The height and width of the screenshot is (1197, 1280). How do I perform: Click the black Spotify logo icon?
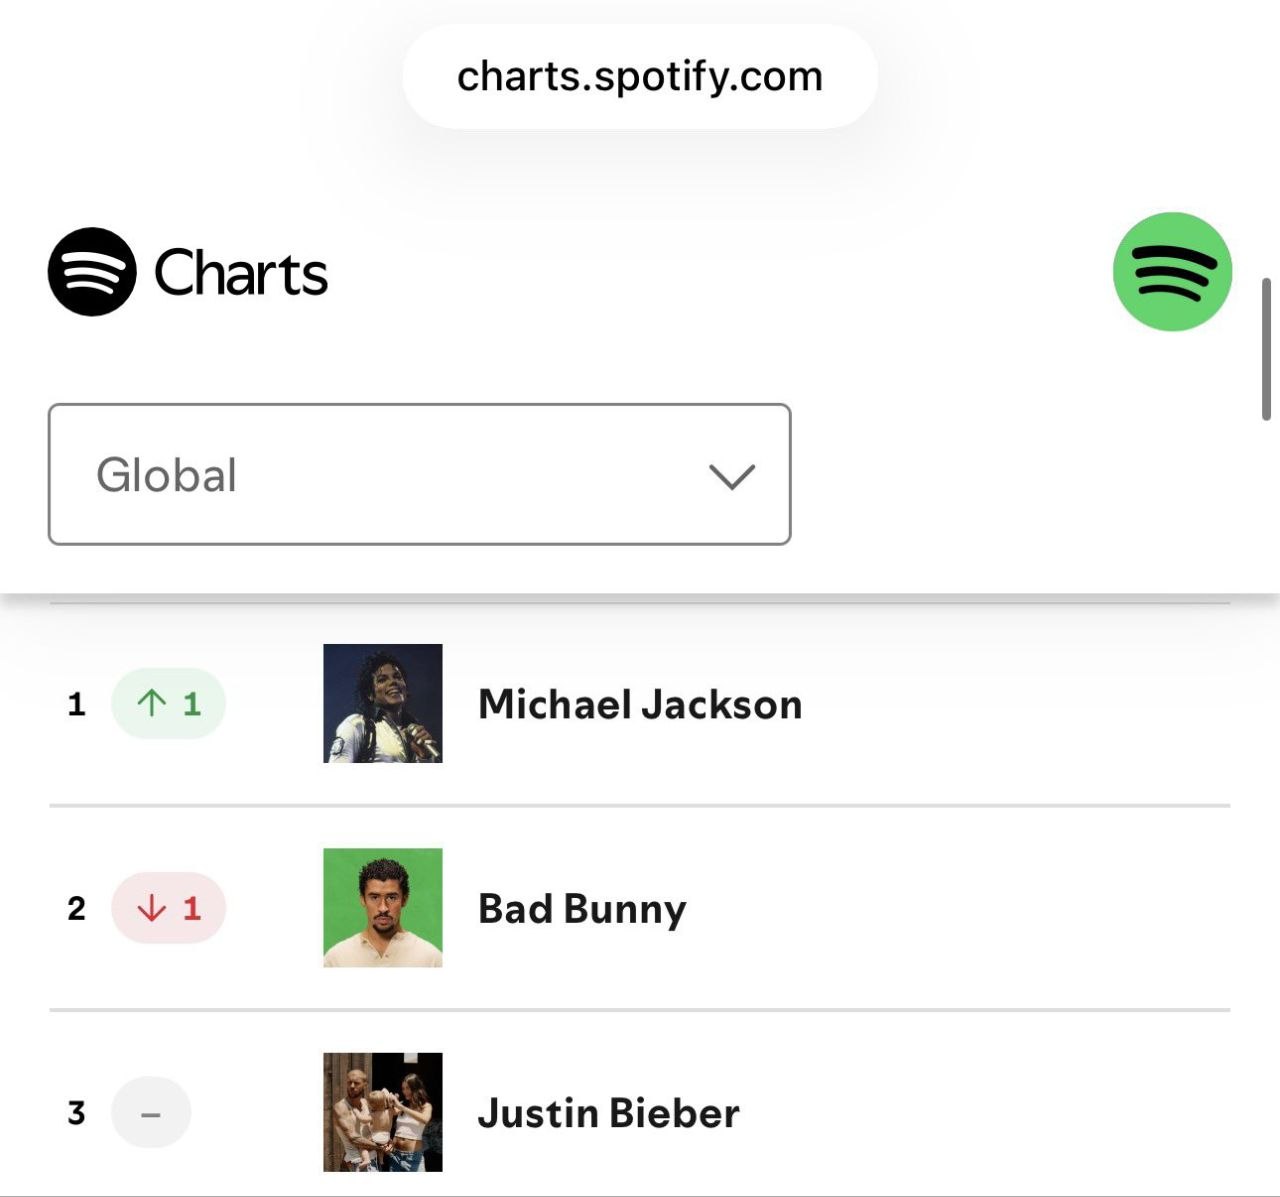[x=92, y=272]
